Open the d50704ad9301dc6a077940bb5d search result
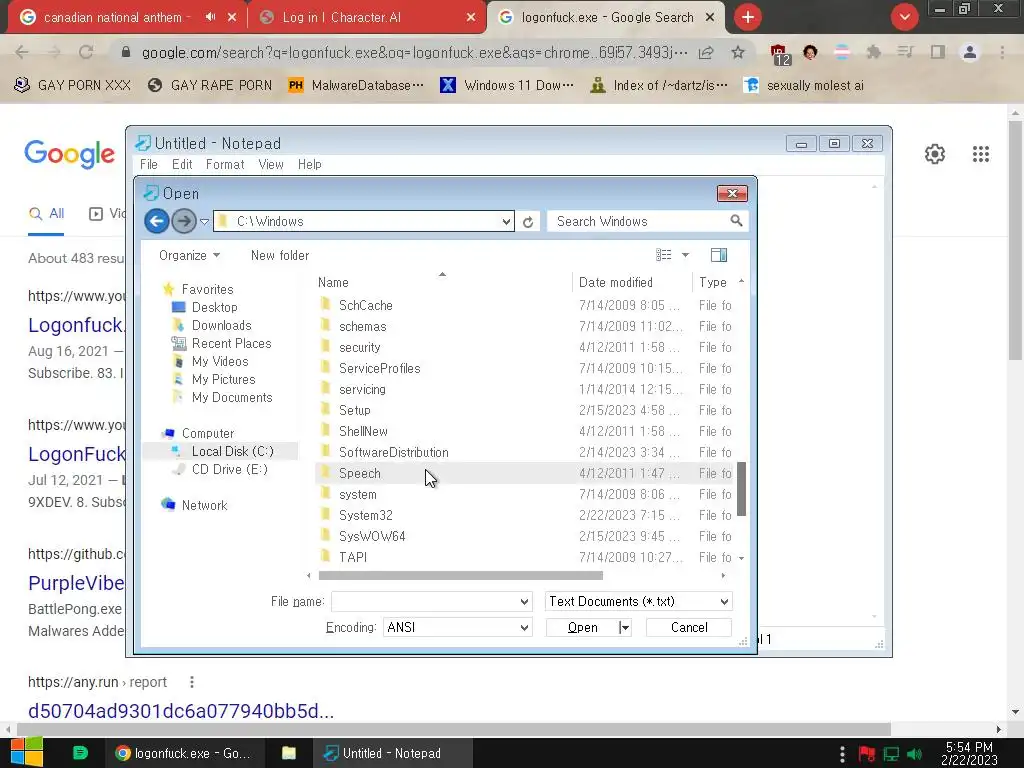Screen dimensions: 1024x768 pyautogui.click(x=181, y=711)
